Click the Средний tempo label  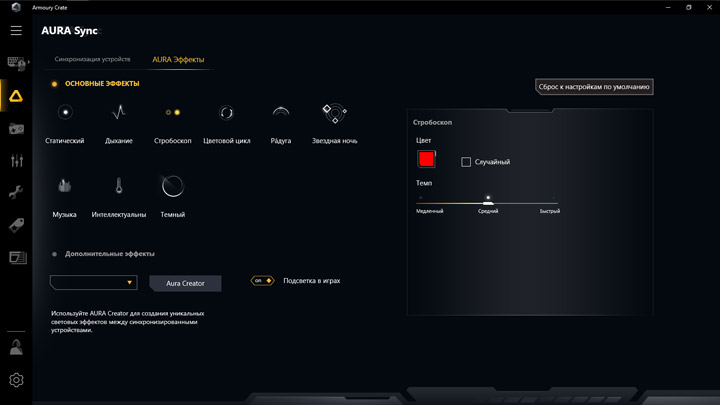click(488, 211)
